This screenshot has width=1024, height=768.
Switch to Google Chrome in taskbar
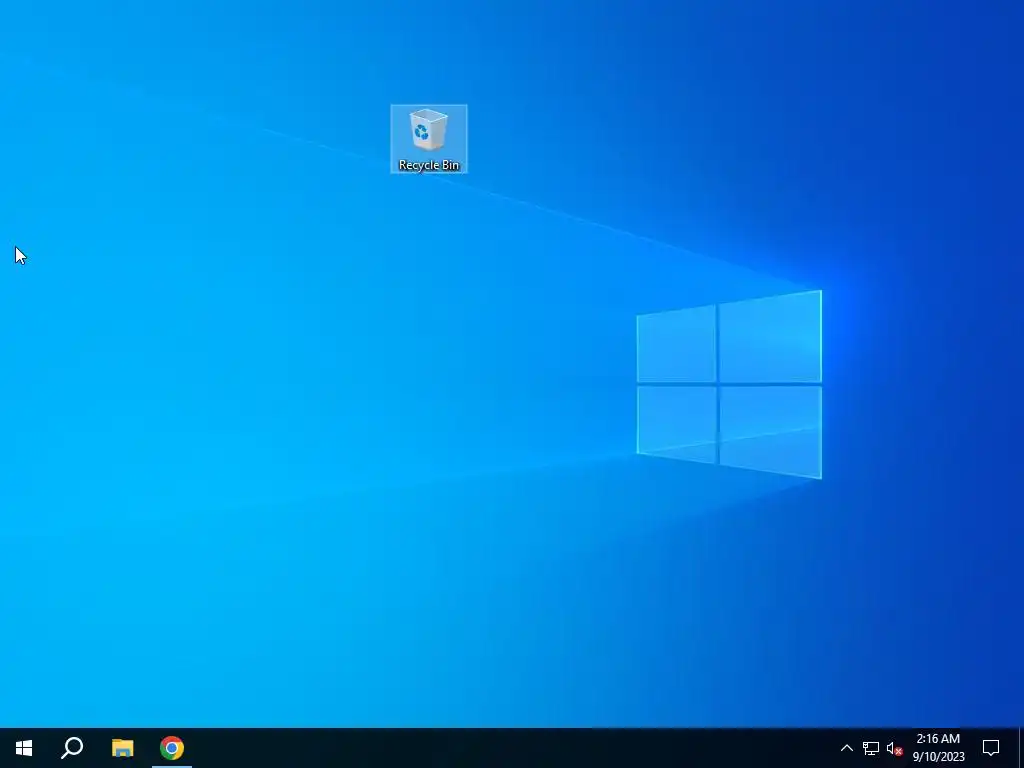(172, 748)
